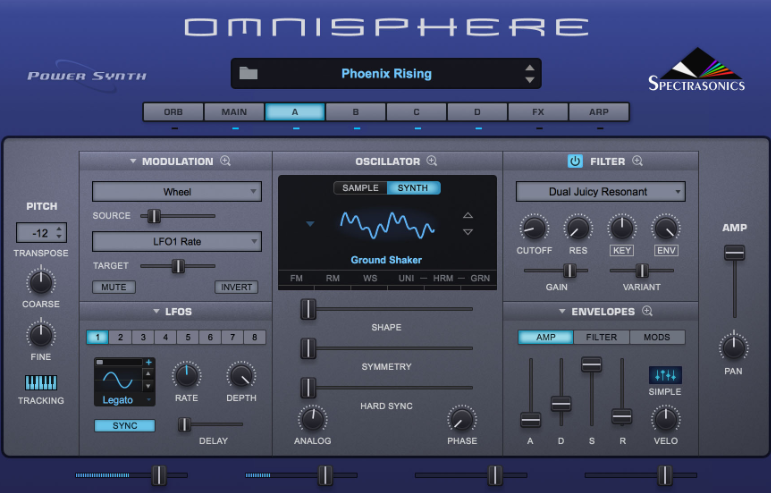Select the next waveform up arrow
The image size is (771, 493).
click(x=467, y=215)
